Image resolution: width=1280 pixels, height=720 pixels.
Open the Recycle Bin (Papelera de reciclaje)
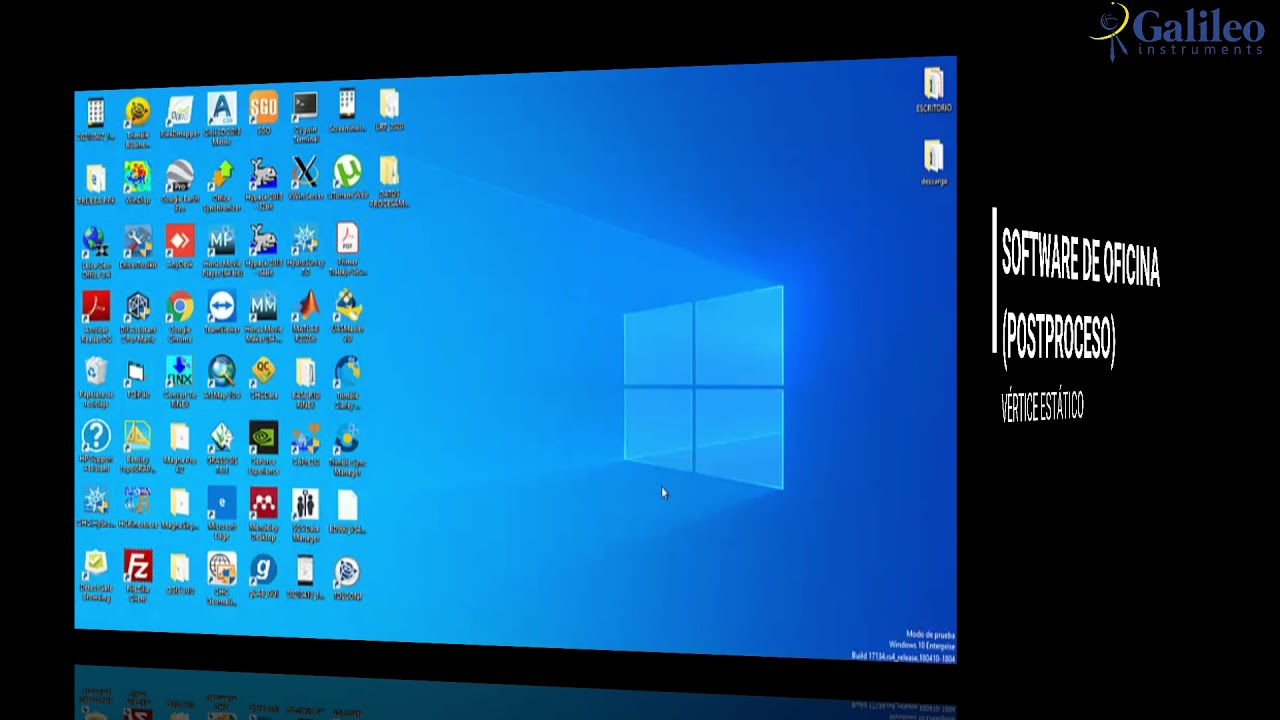click(96, 382)
